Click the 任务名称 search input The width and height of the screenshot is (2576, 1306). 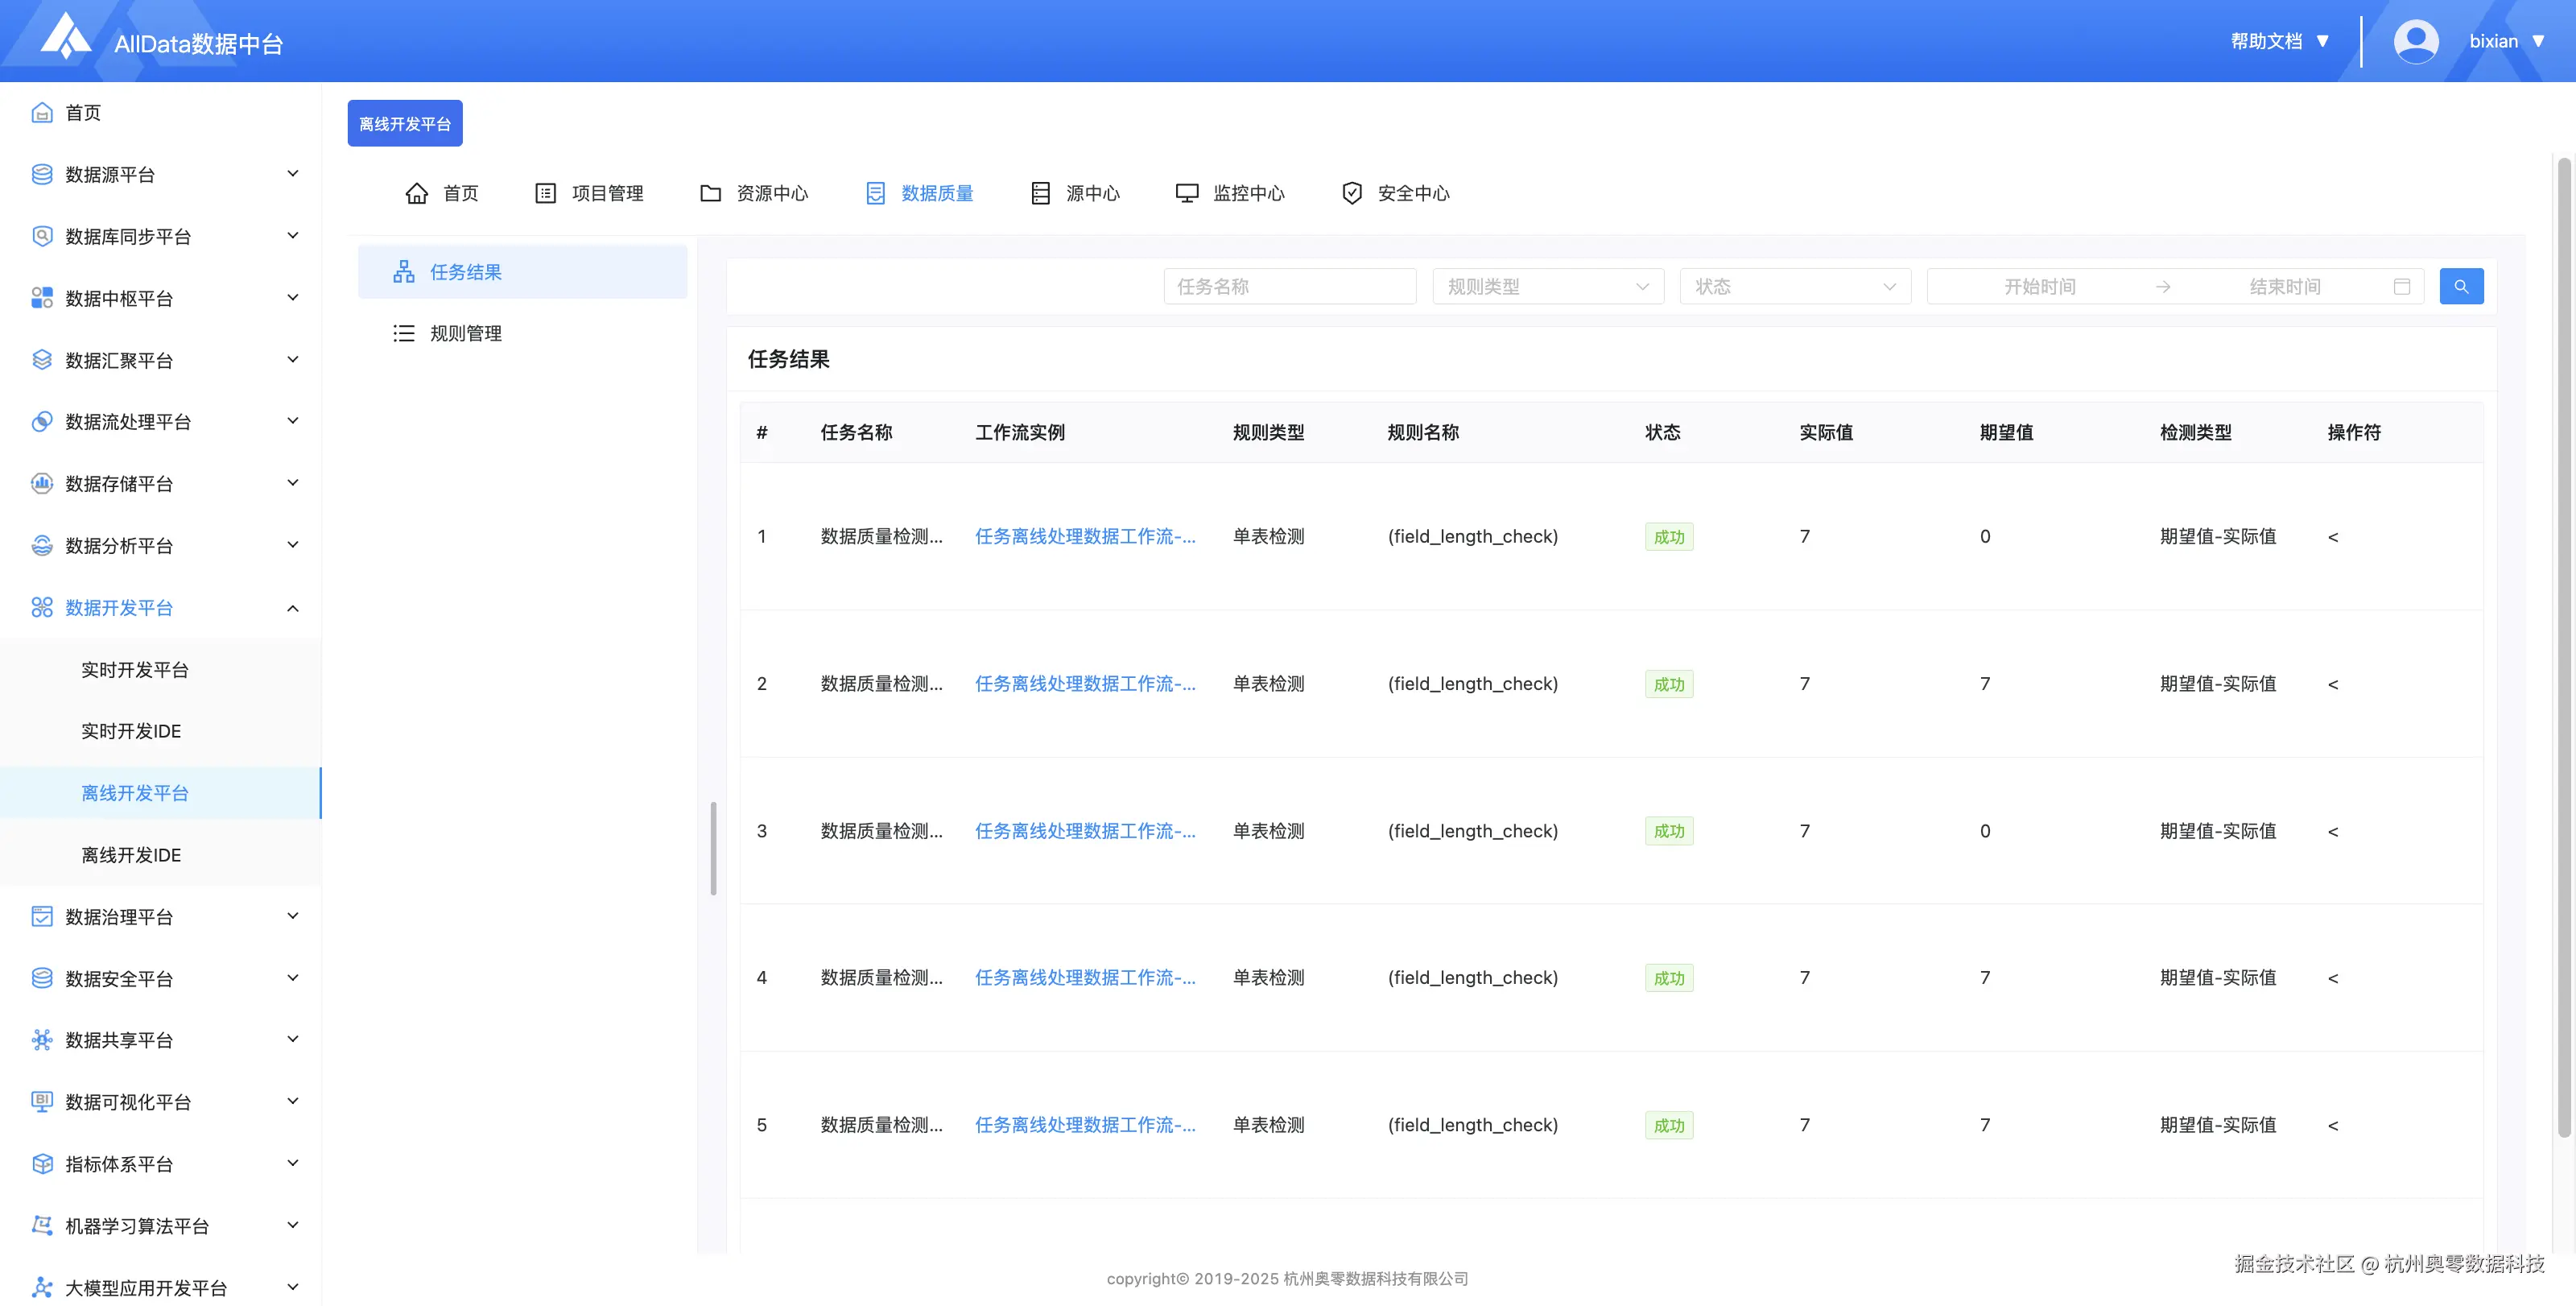tap(1290, 287)
